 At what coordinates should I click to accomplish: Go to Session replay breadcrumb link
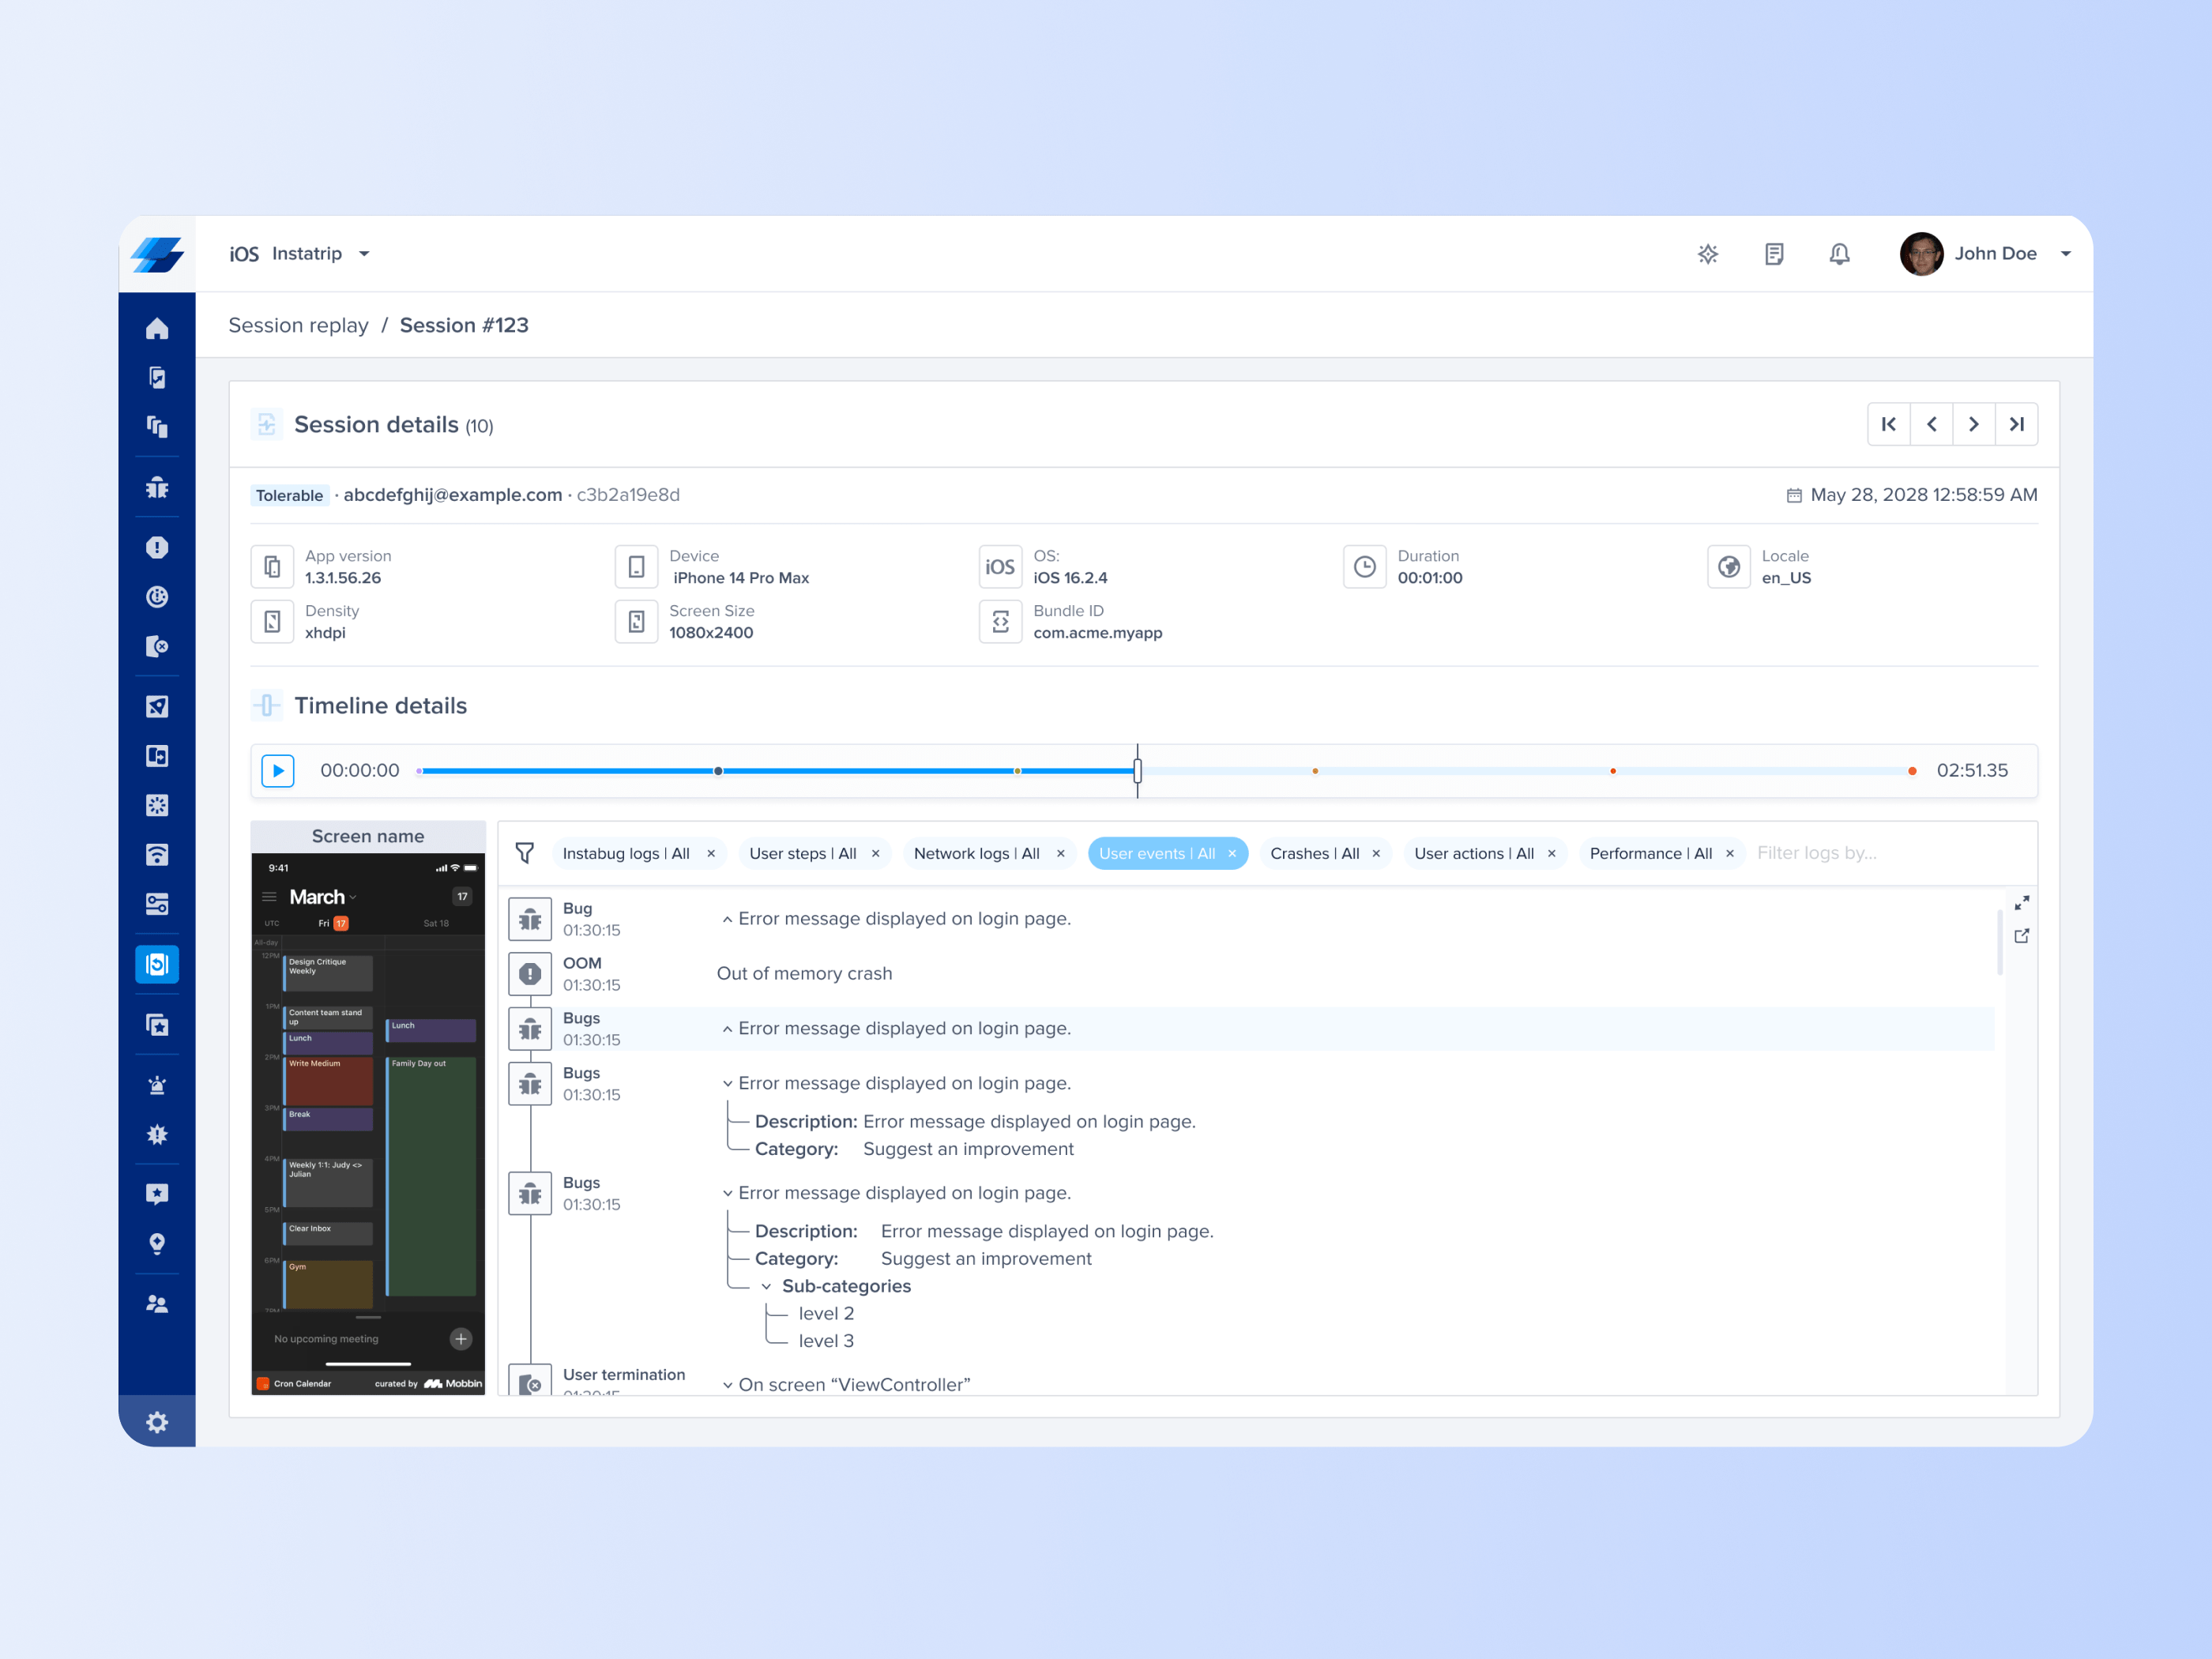[x=298, y=325]
